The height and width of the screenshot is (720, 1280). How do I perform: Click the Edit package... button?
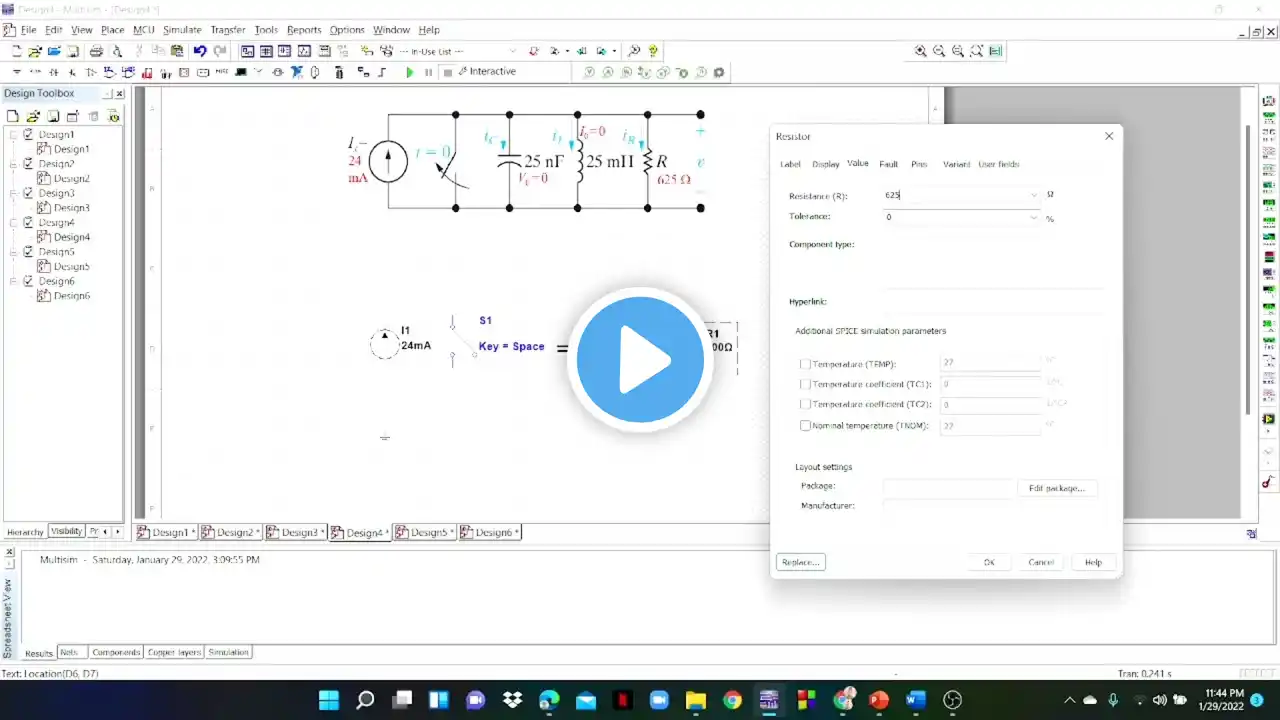[x=1057, y=488]
